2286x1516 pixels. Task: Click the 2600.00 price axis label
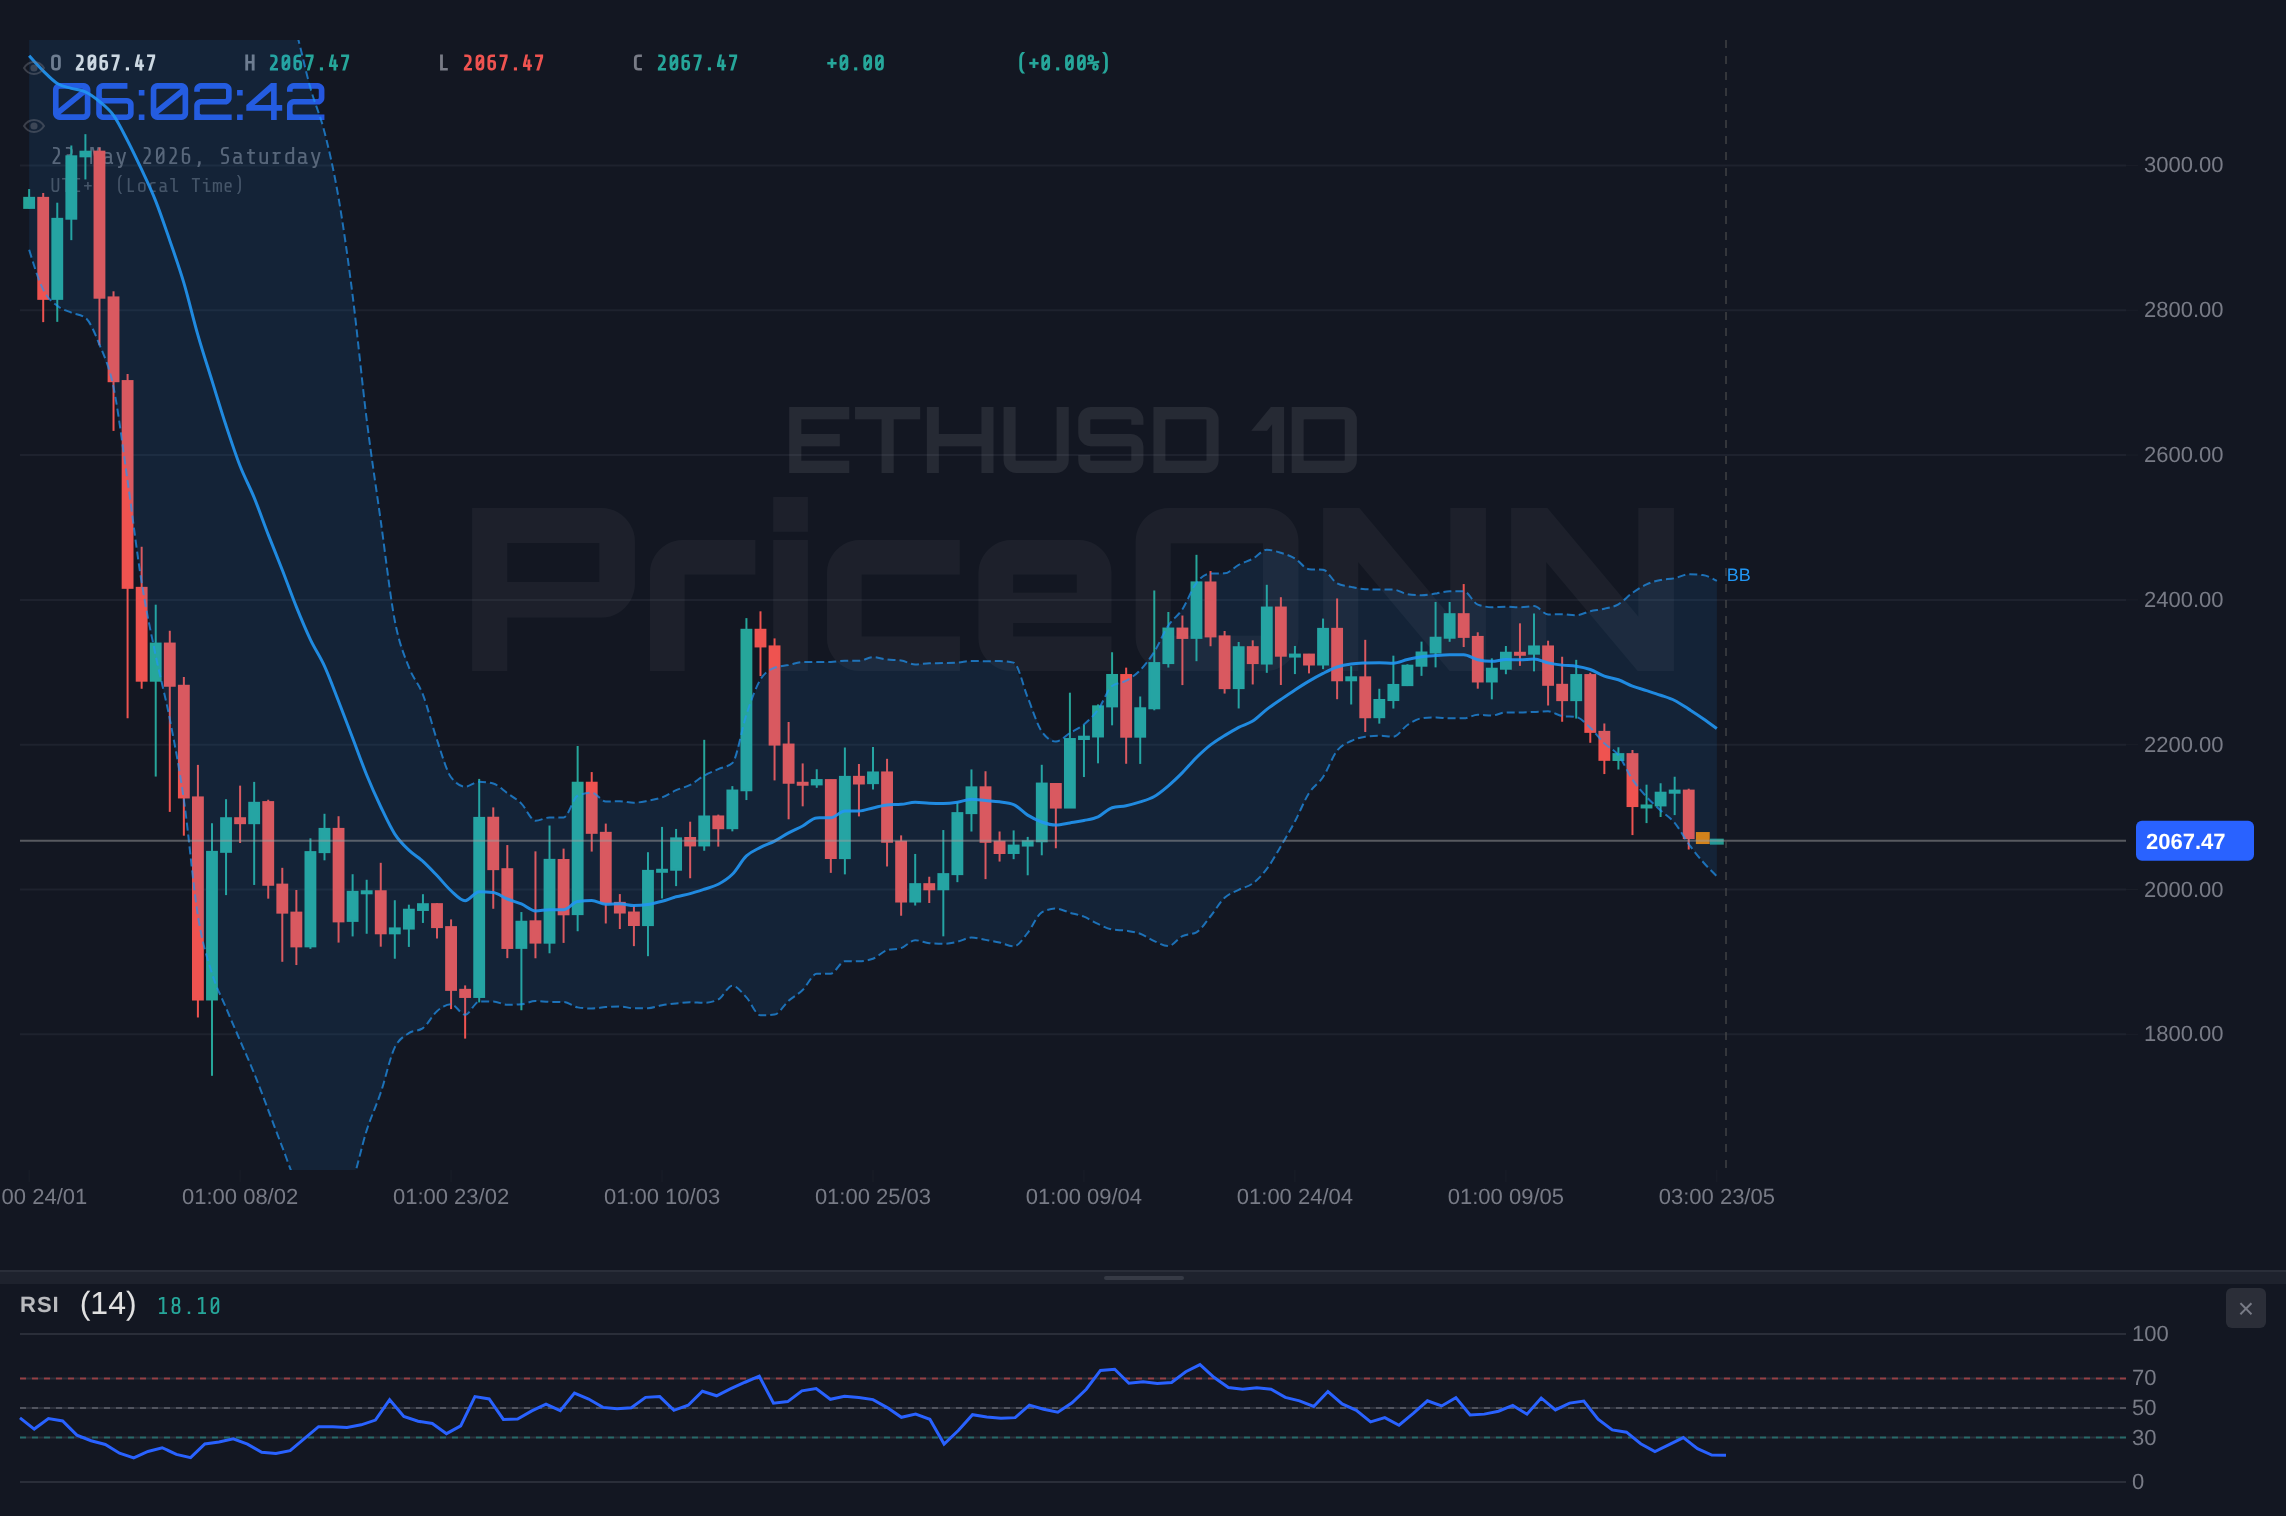pyautogui.click(x=2183, y=455)
